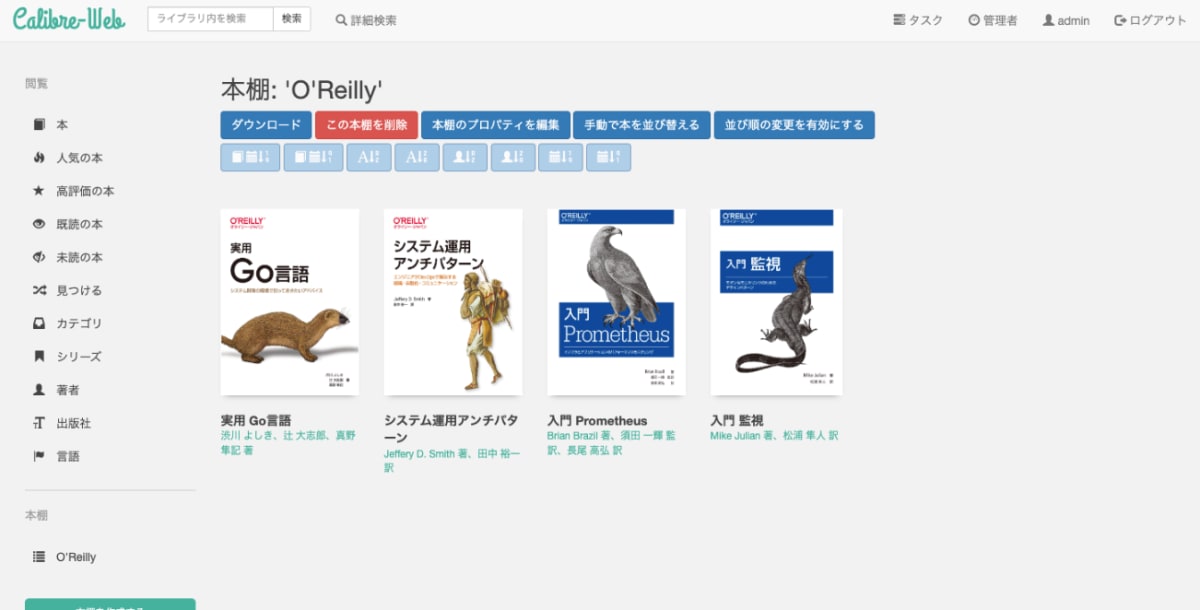Sort by book date oldest first

click(313, 157)
